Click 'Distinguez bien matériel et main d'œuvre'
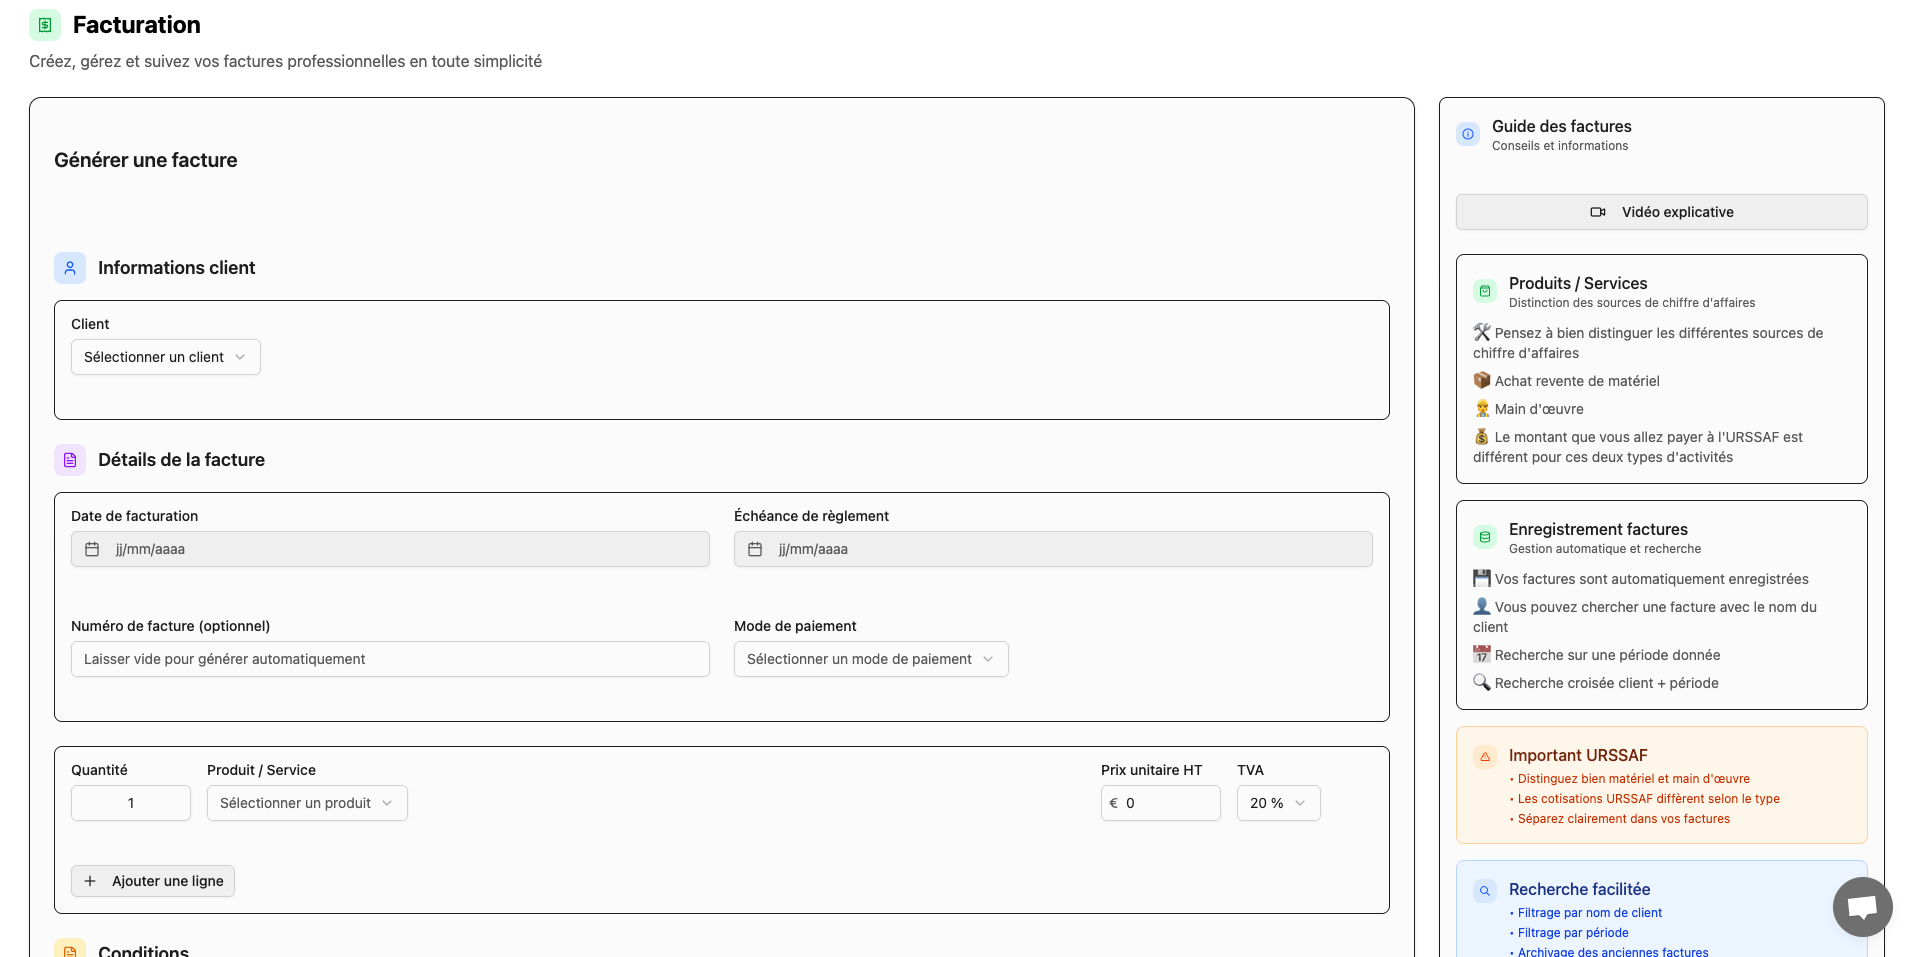This screenshot has width=1917, height=957. coord(1634,779)
